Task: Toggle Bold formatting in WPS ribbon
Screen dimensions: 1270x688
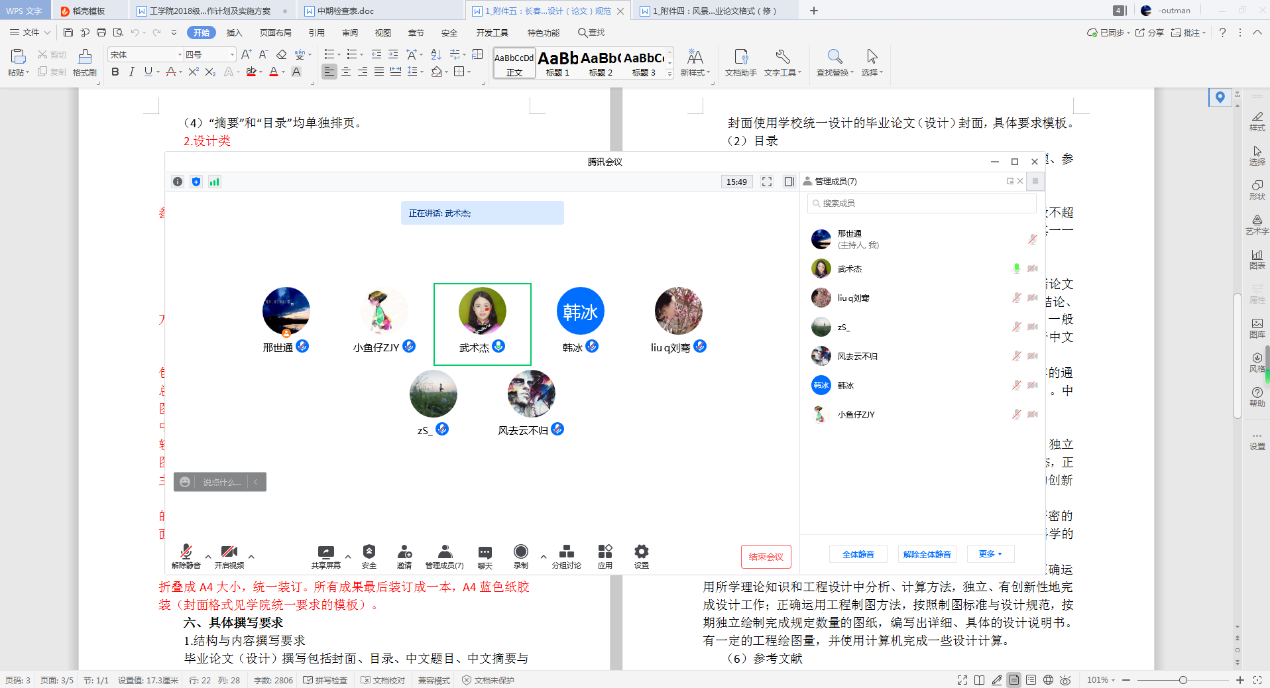Action: tap(115, 72)
